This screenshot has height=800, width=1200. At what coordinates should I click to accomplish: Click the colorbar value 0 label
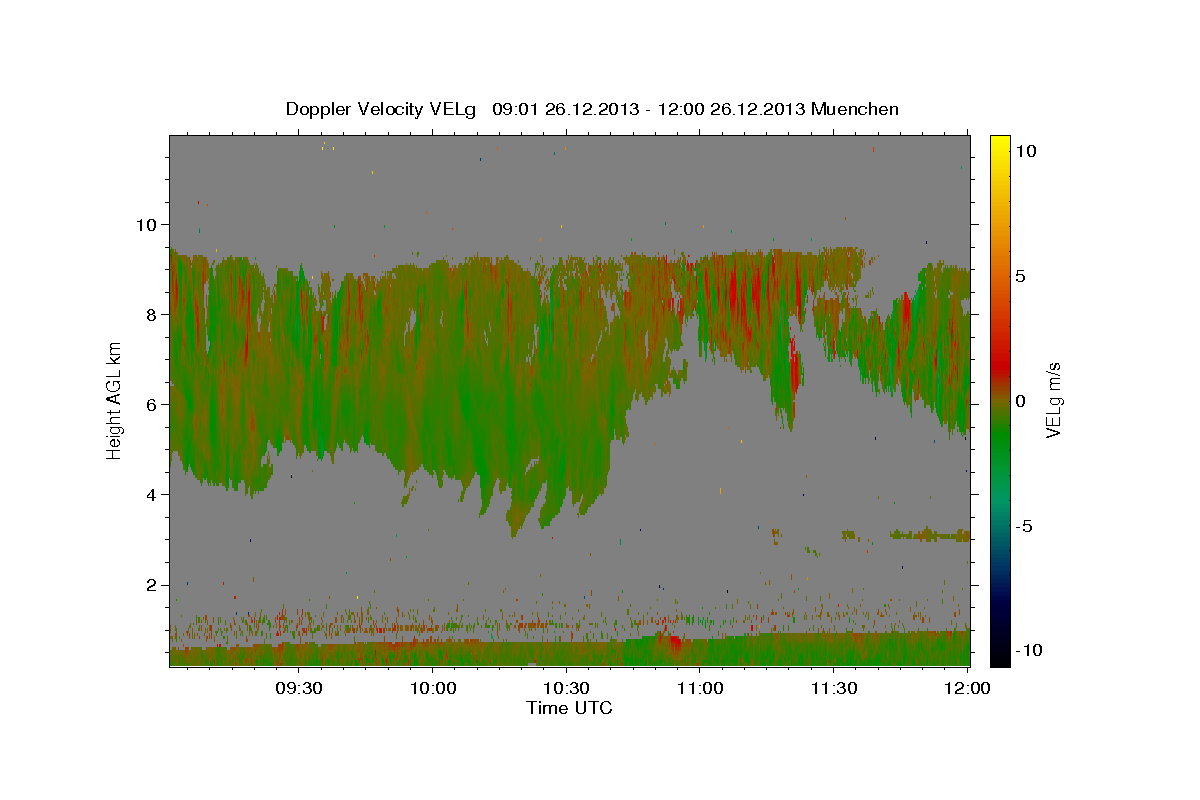pyautogui.click(x=1020, y=401)
